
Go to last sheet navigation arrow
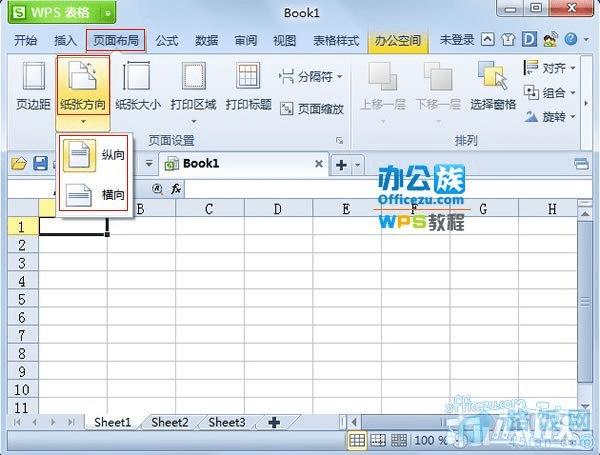(x=71, y=422)
